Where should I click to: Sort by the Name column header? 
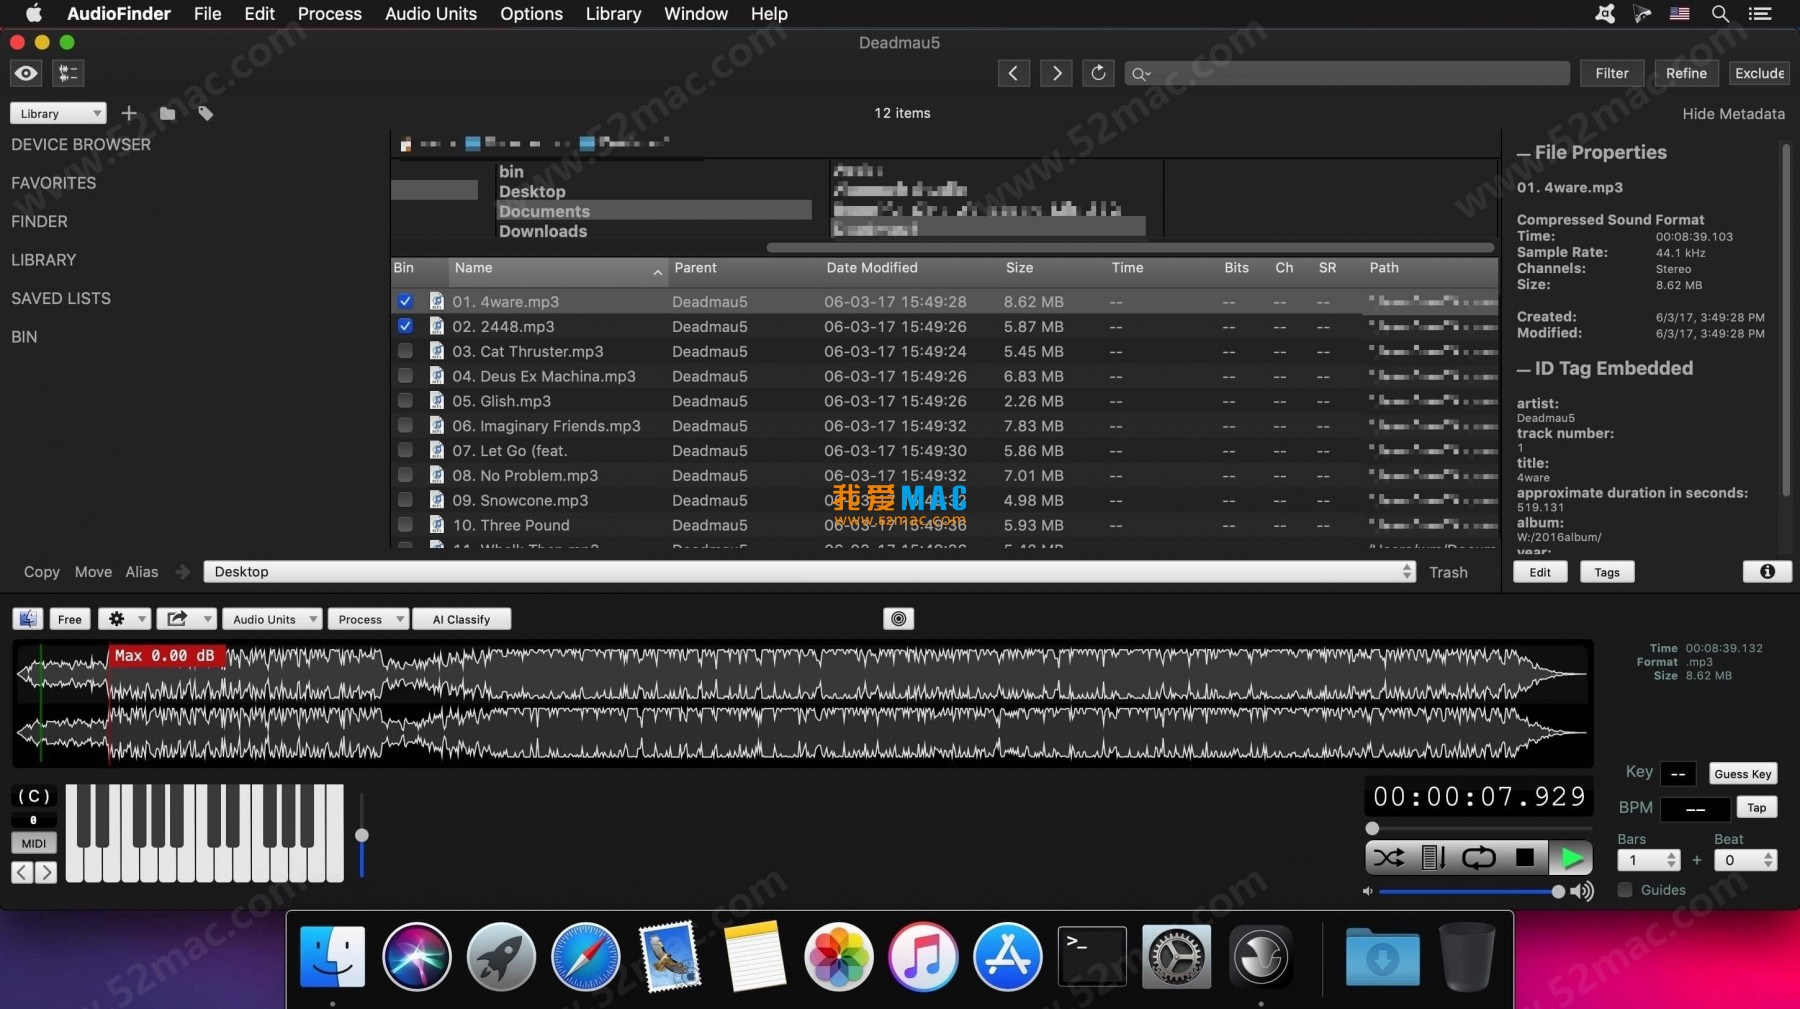(558, 268)
